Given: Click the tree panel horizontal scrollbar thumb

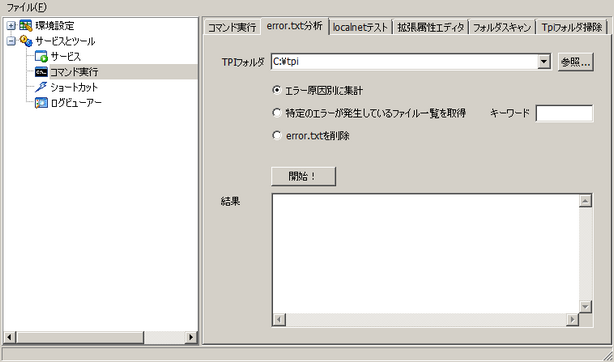Looking at the screenshot, I should click(80, 337).
